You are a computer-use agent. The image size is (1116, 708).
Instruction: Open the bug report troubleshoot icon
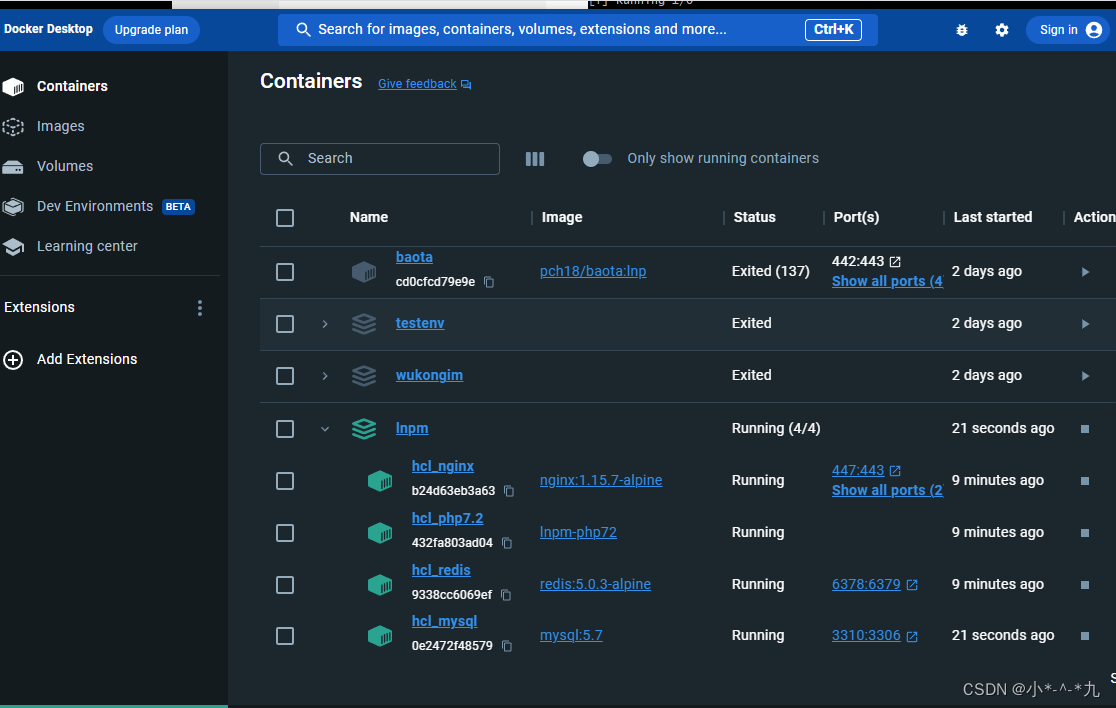962,30
